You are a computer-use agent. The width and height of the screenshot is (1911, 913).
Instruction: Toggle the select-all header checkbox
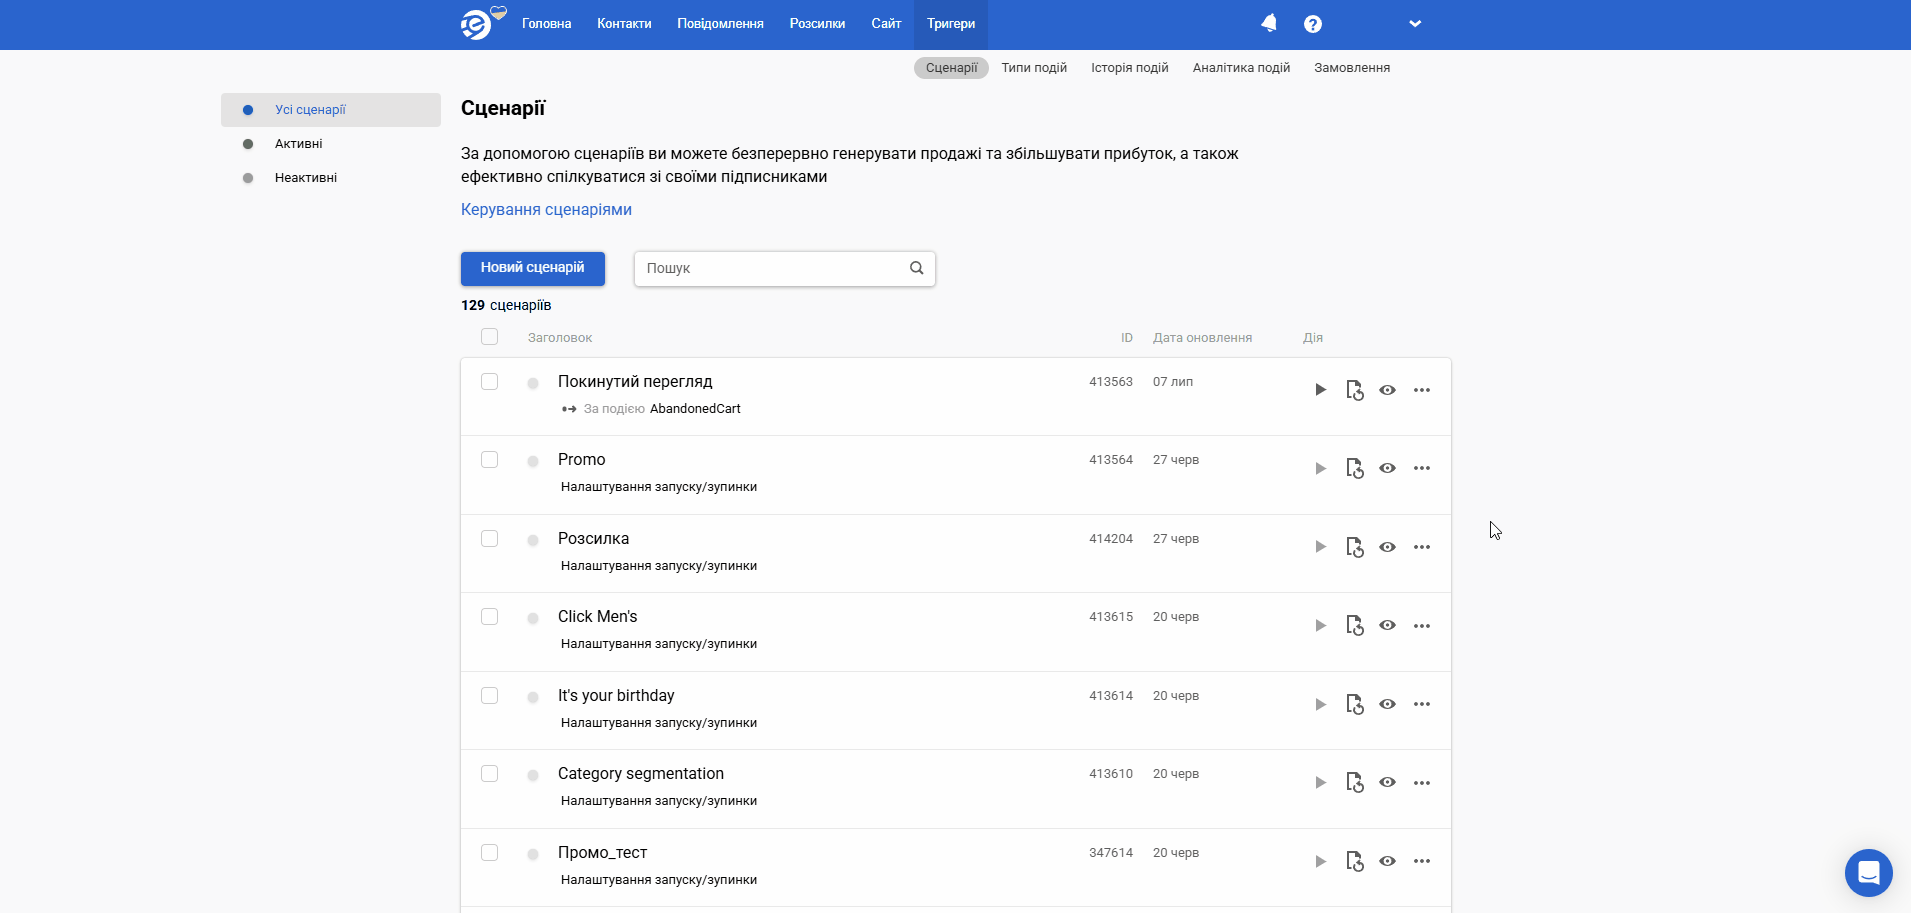coord(489,337)
